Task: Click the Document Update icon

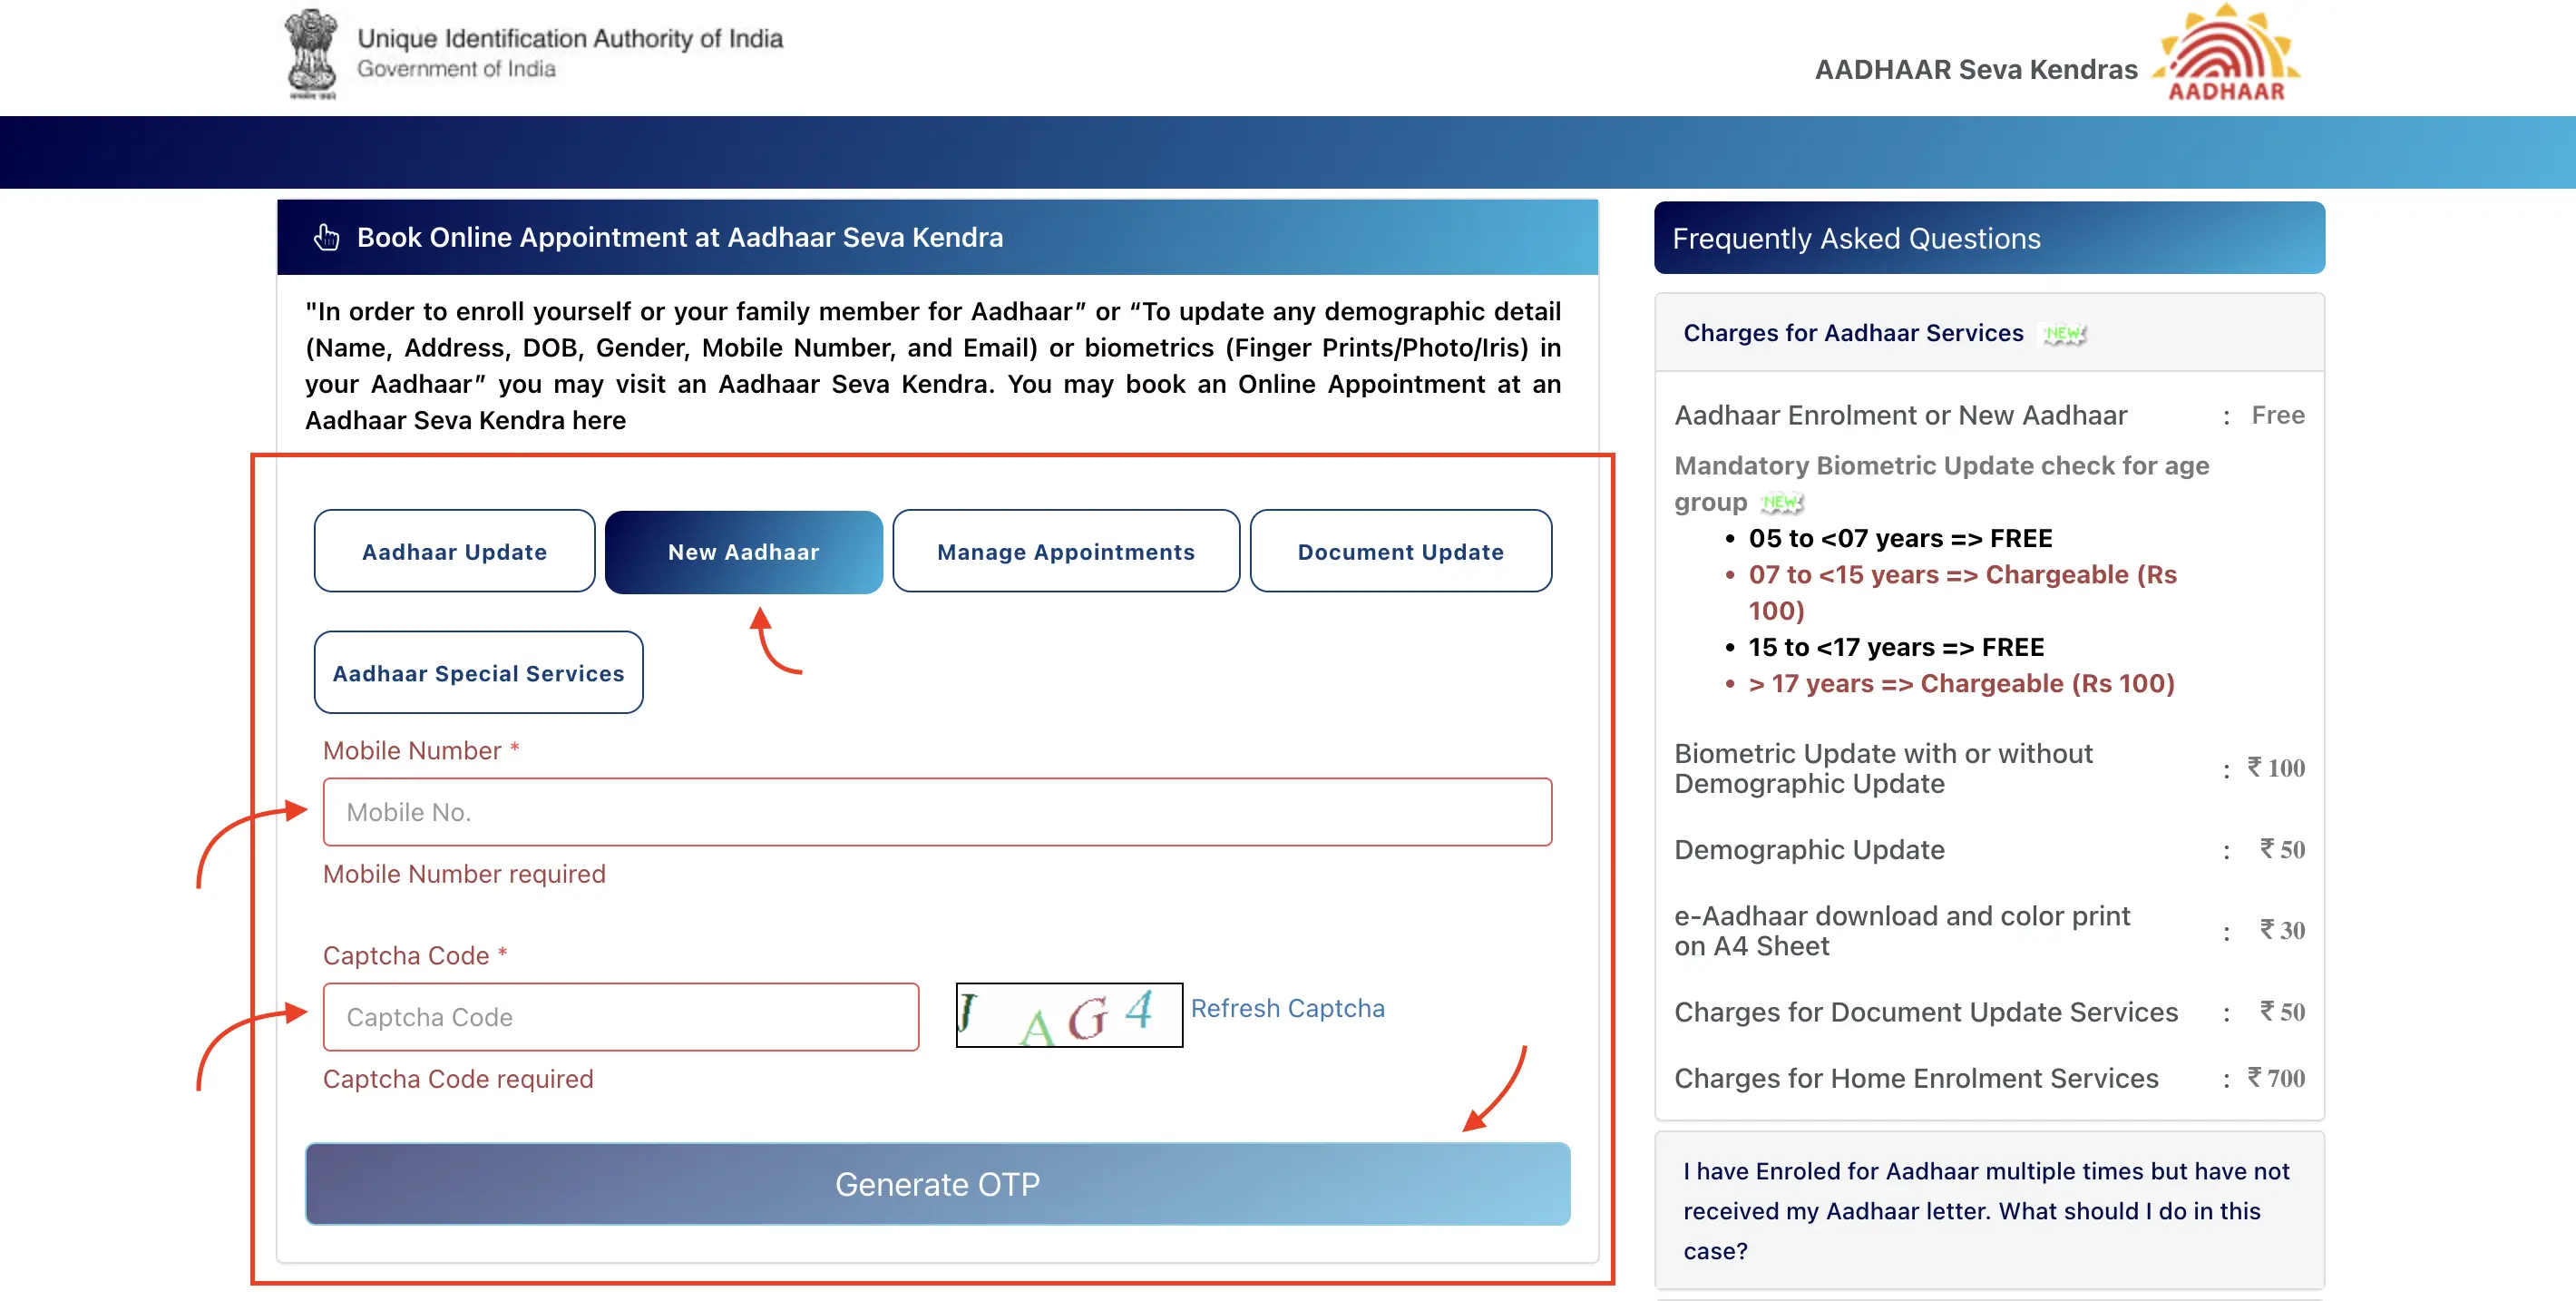Action: click(x=1401, y=551)
